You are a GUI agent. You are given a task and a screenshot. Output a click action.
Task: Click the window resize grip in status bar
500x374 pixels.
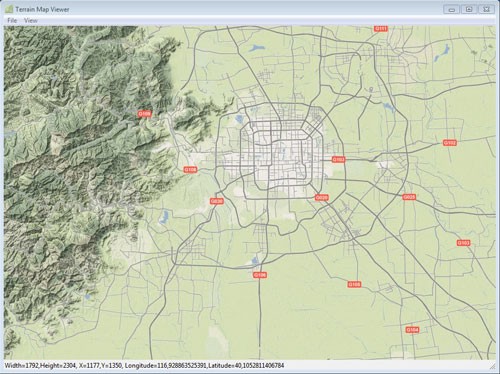[x=492, y=366]
